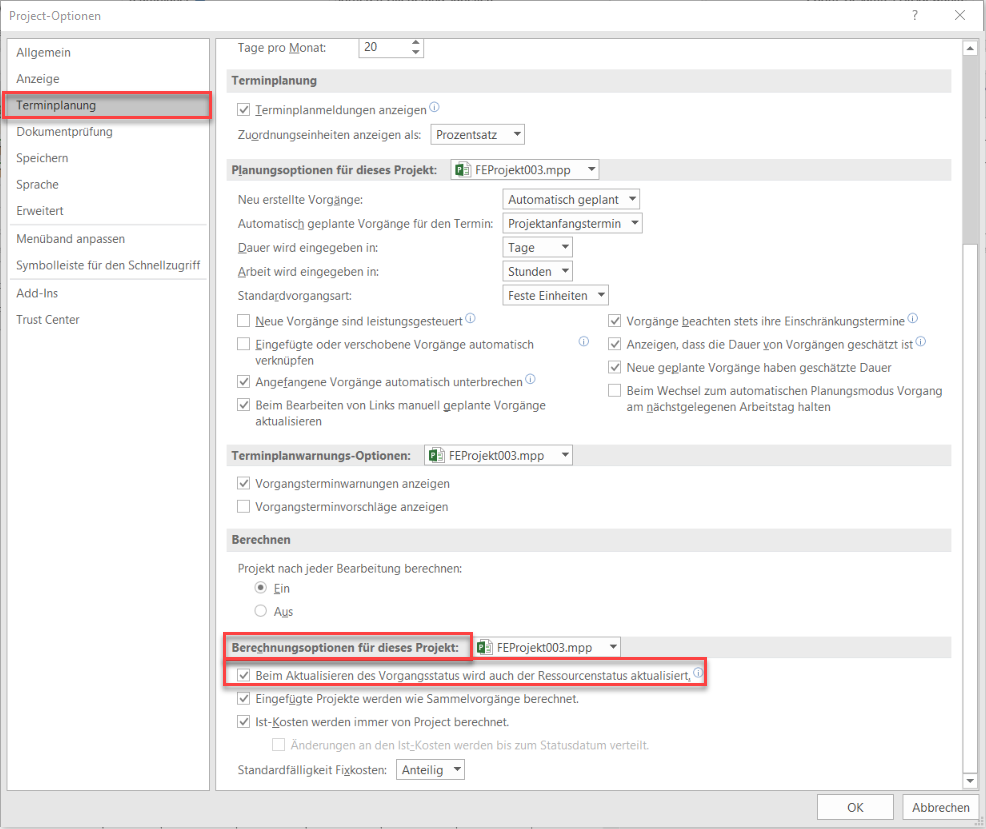Click the help question mark in title bar
The width and height of the screenshot is (986, 829).
coord(914,16)
